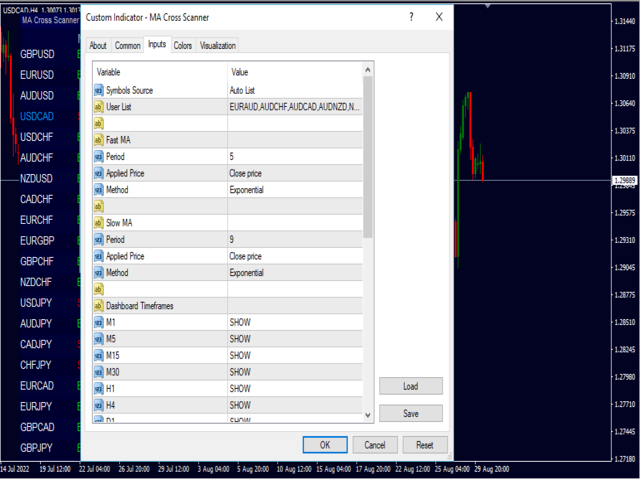Click the question mark help icon in dialog title

411,17
